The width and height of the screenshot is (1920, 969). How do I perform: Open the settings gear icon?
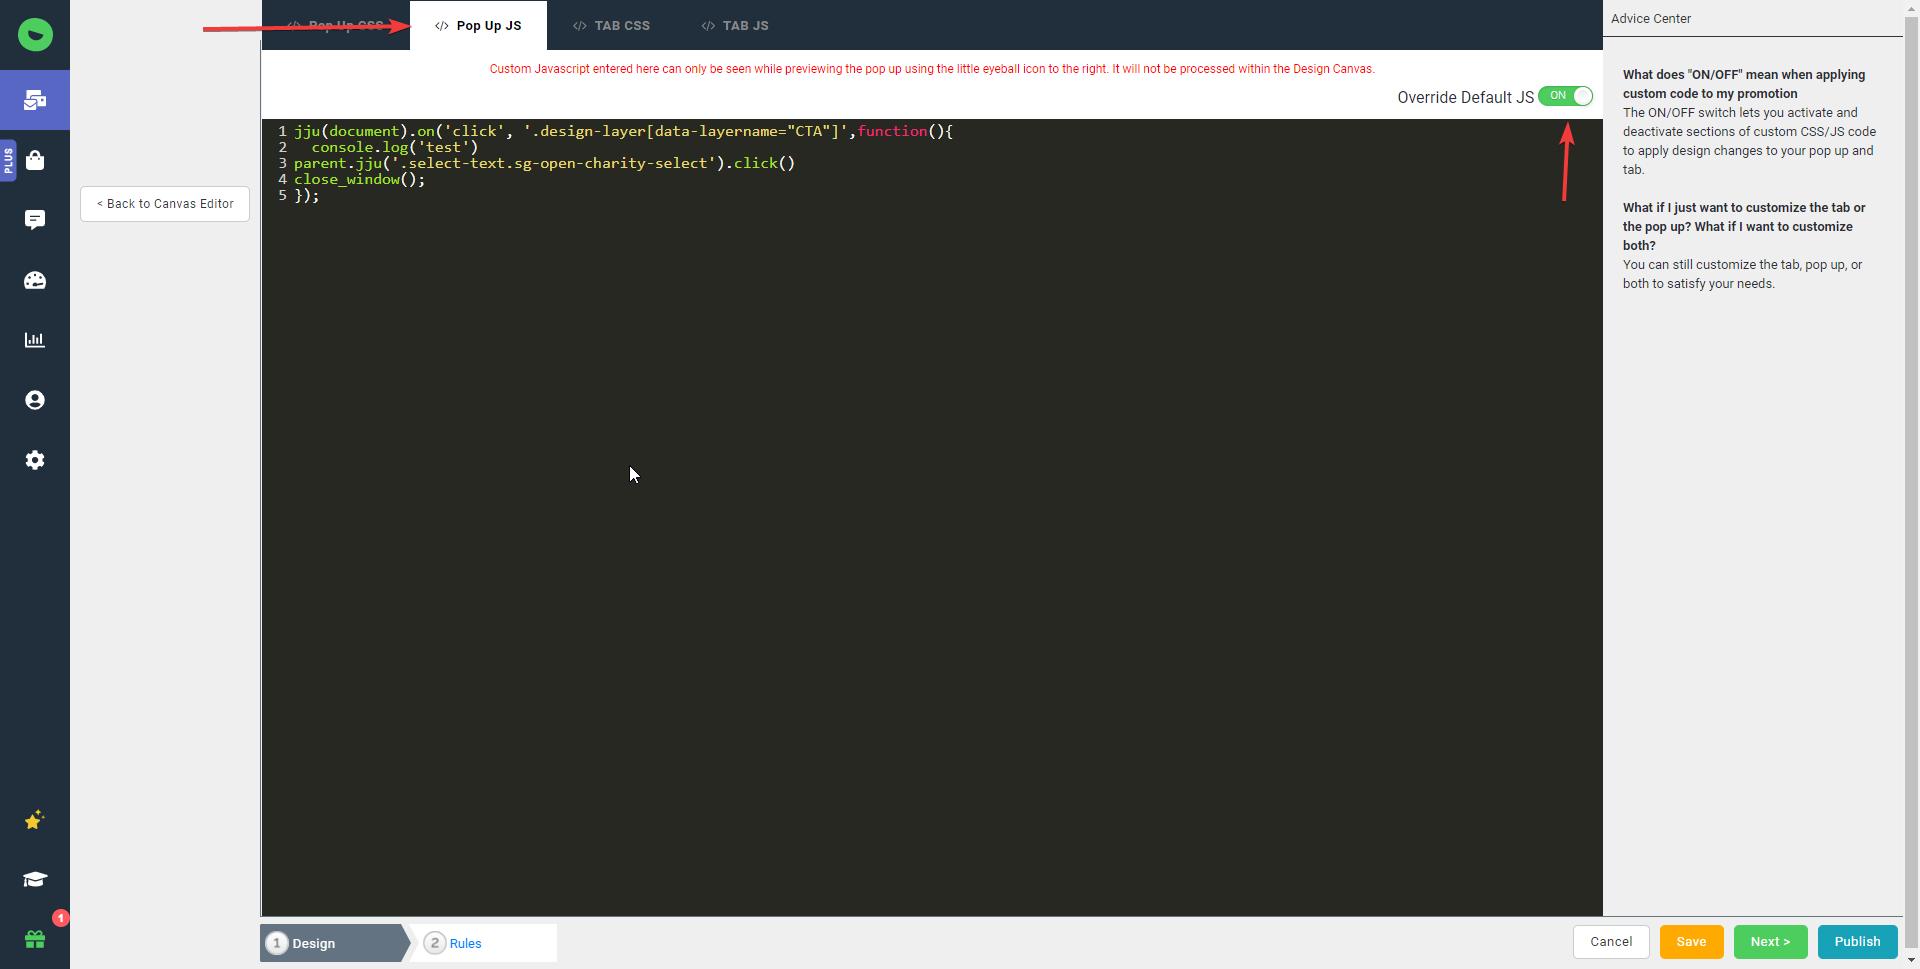click(35, 460)
